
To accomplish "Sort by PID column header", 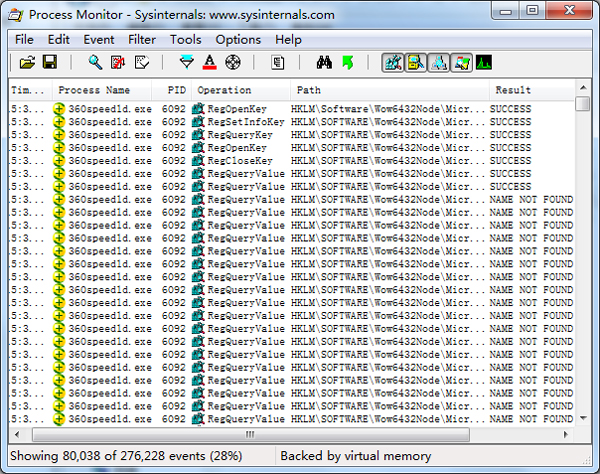I will 172,90.
